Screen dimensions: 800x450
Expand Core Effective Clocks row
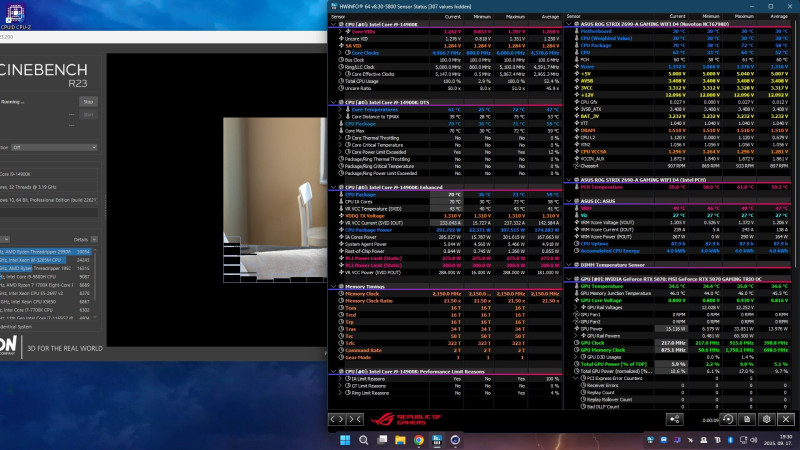point(340,74)
